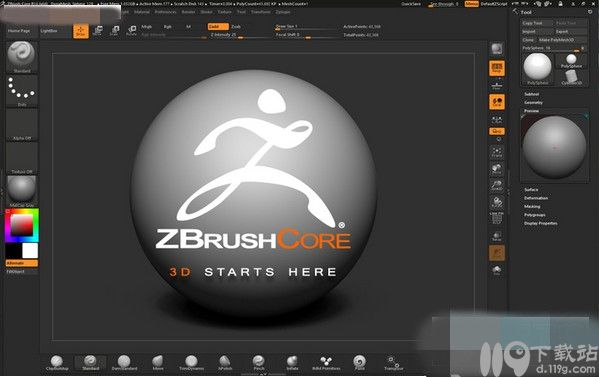Expand the Subtool section
The image size is (599, 377).
click(531, 94)
